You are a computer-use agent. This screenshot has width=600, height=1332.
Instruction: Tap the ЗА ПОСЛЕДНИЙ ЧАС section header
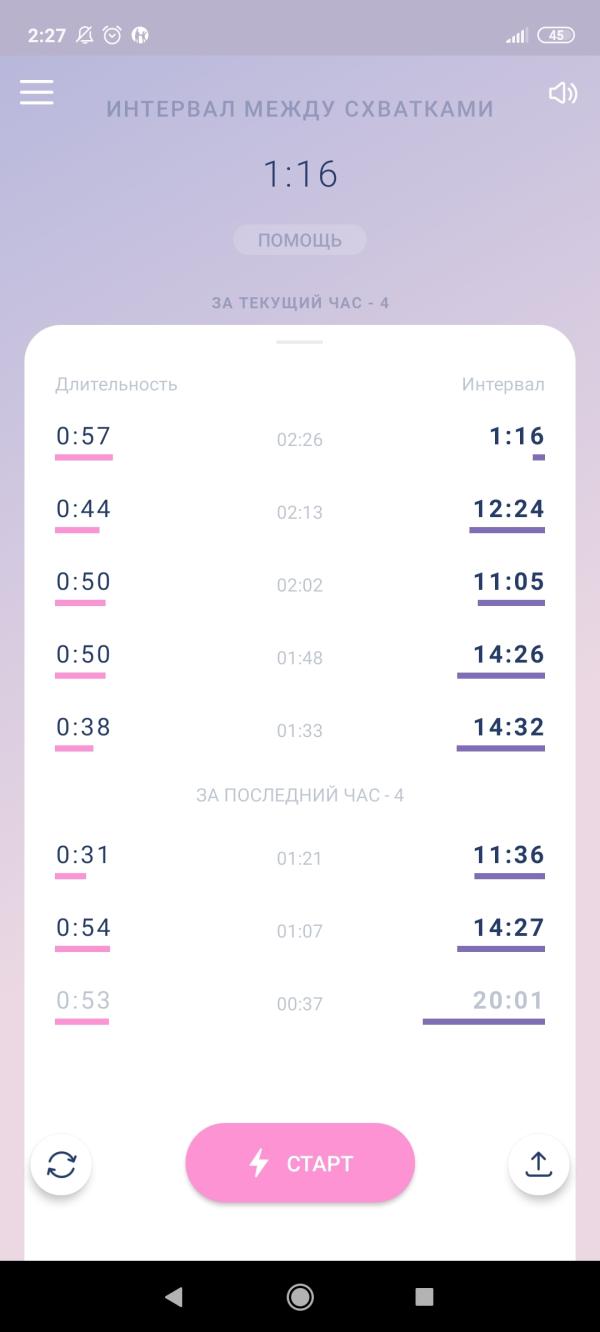tap(300, 796)
